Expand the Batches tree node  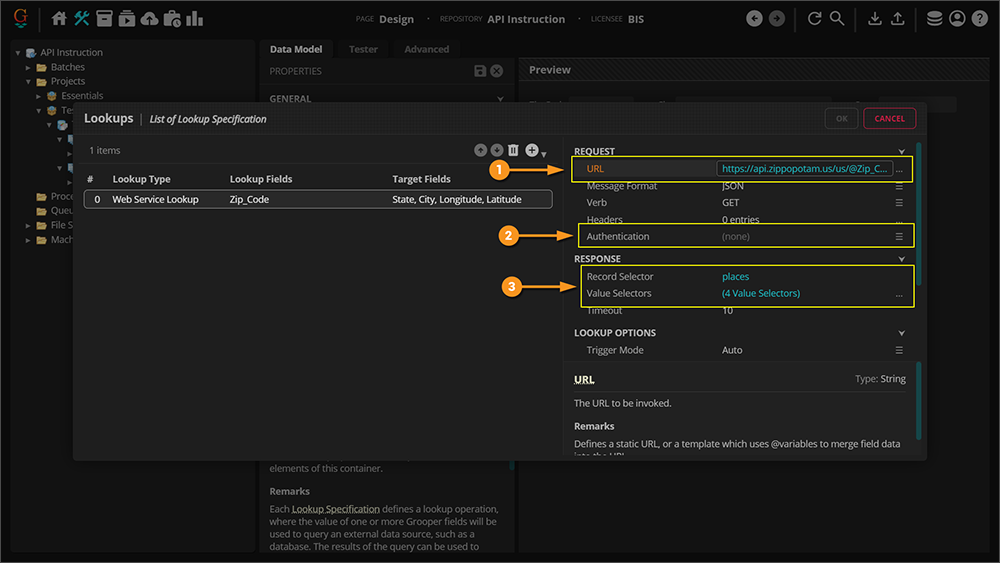click(29, 67)
